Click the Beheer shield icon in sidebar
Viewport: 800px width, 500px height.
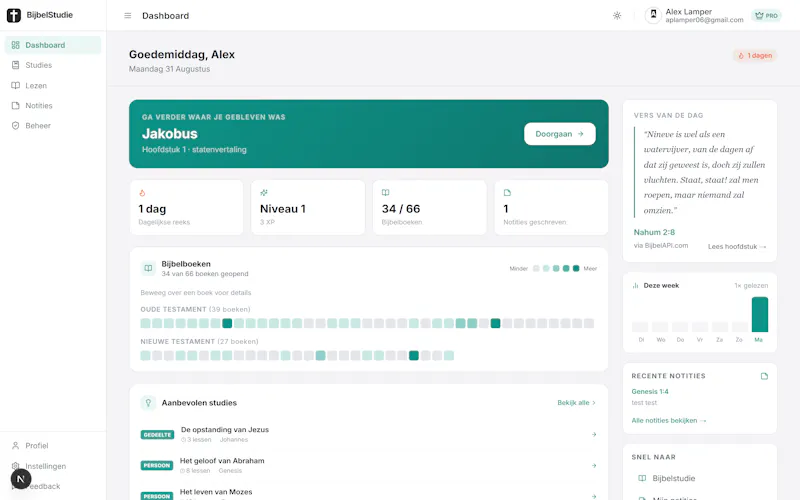tap(15, 126)
